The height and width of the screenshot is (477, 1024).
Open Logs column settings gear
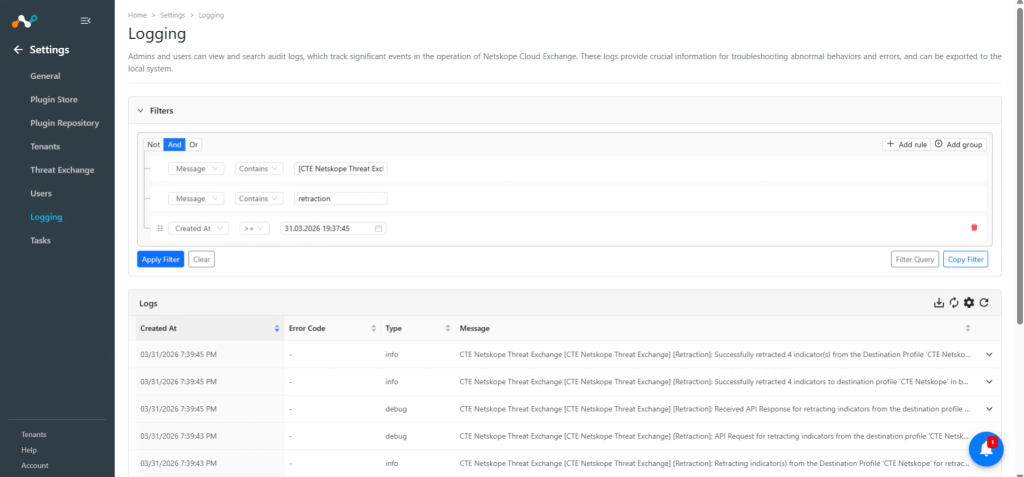(968, 303)
